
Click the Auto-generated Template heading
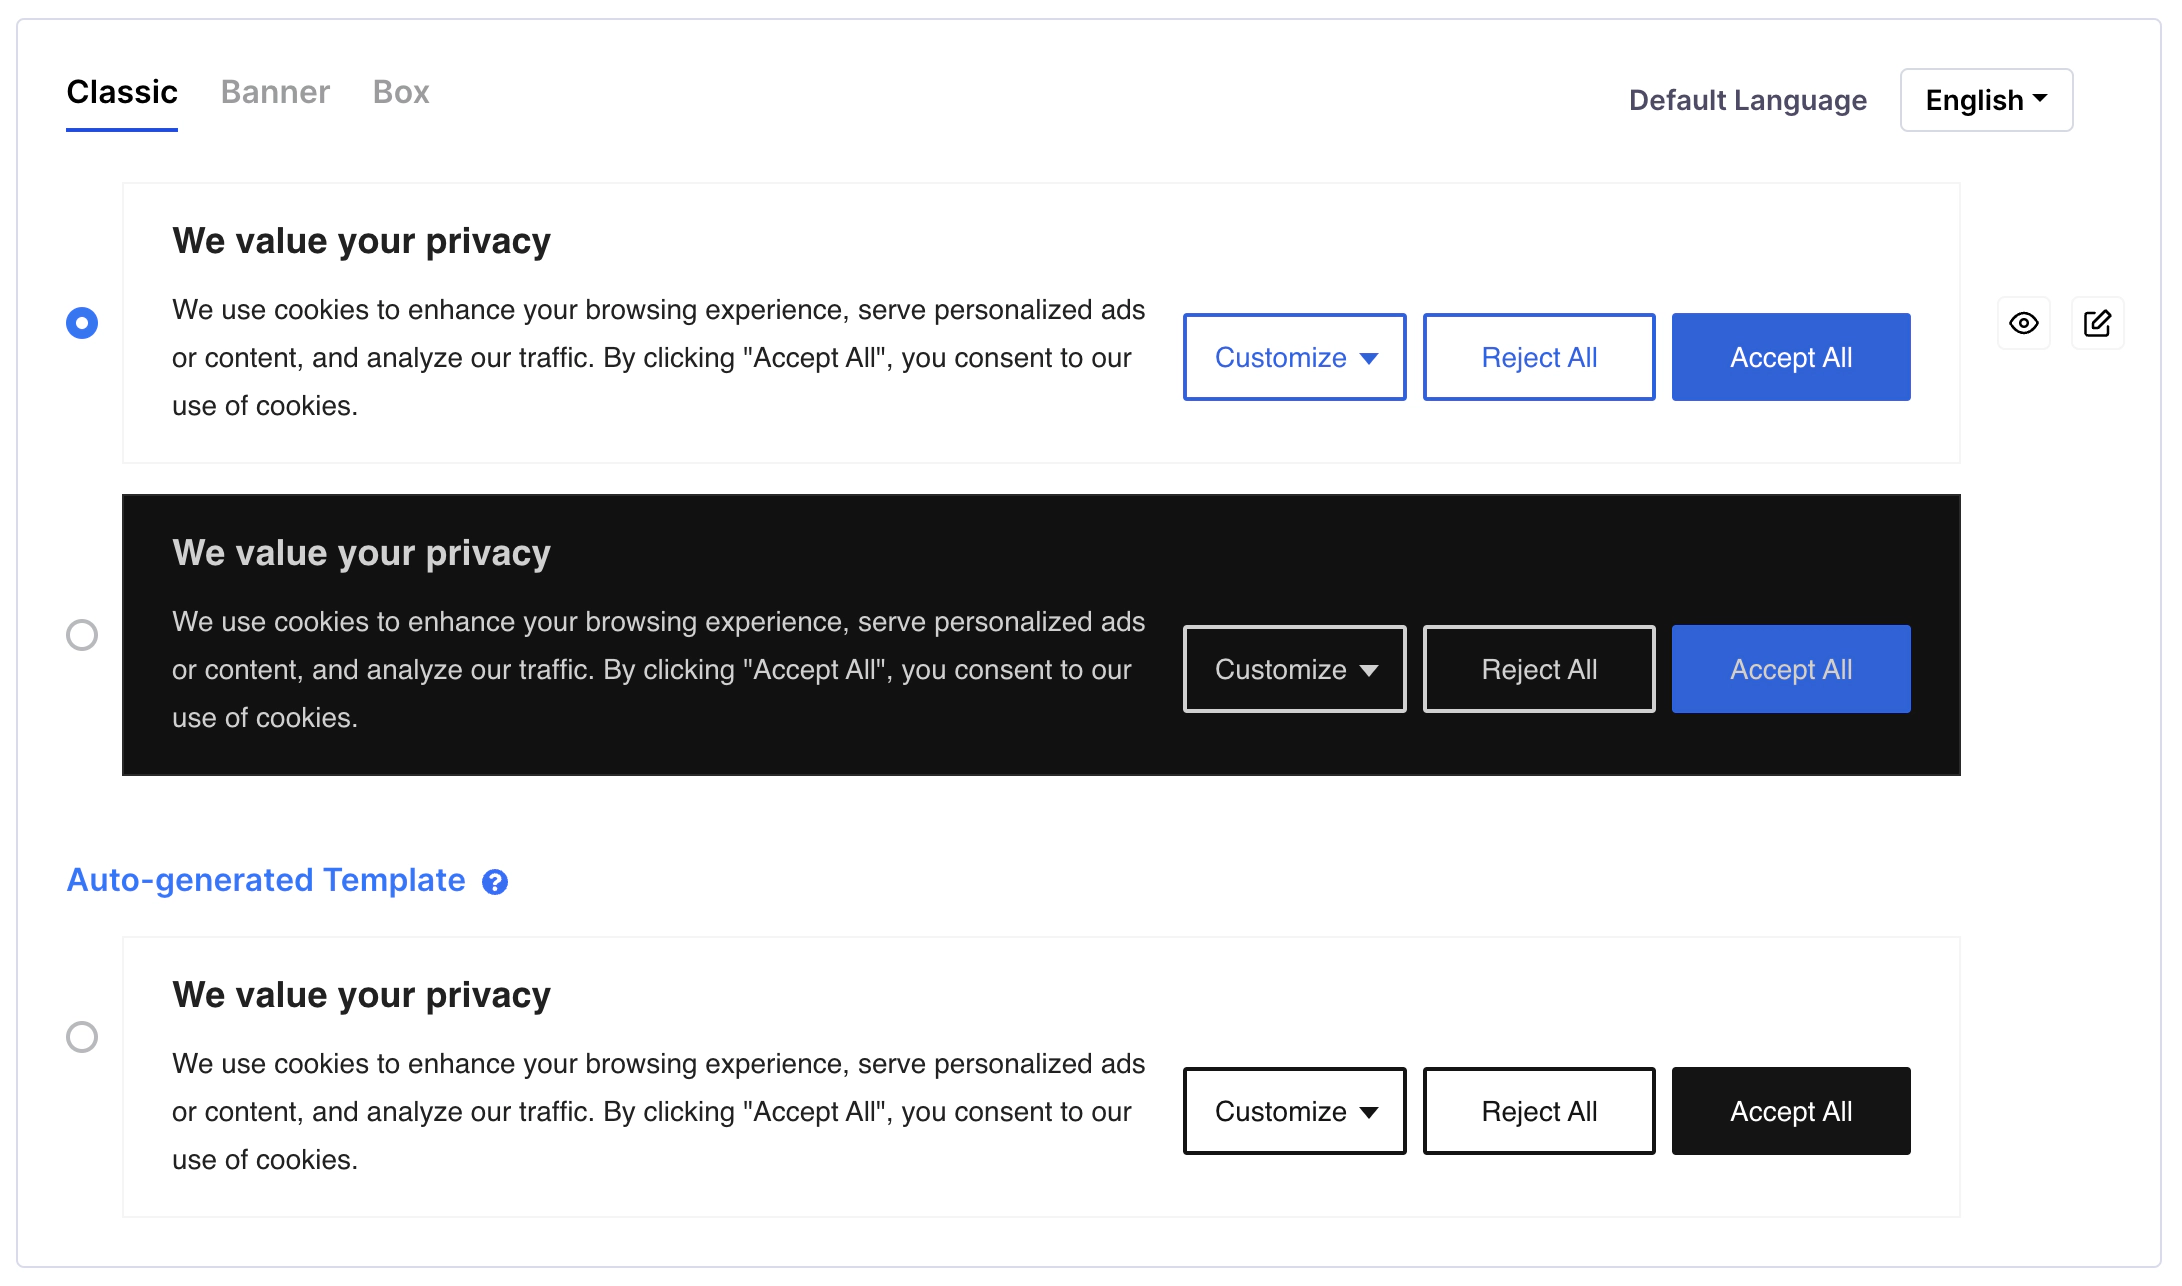(266, 880)
